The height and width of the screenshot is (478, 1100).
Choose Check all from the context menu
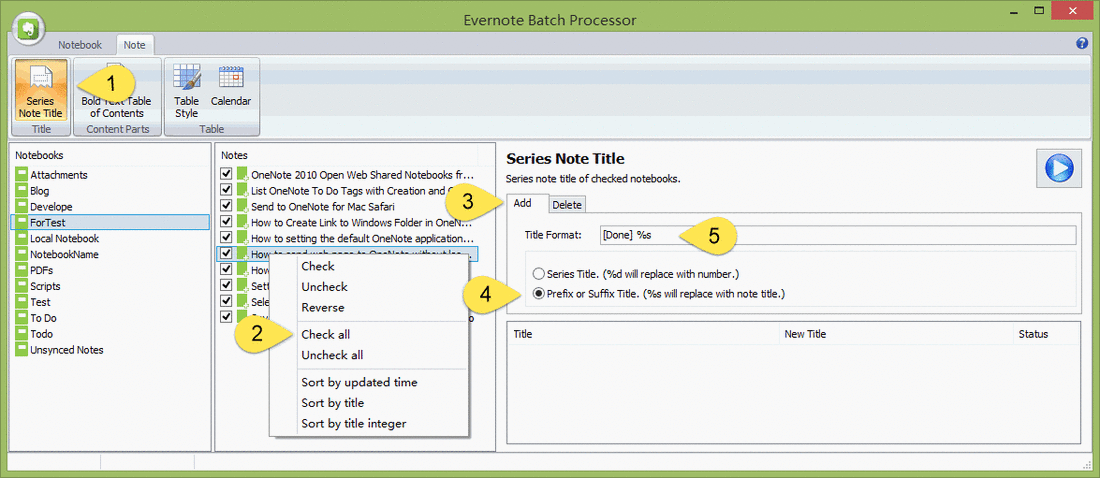point(326,334)
